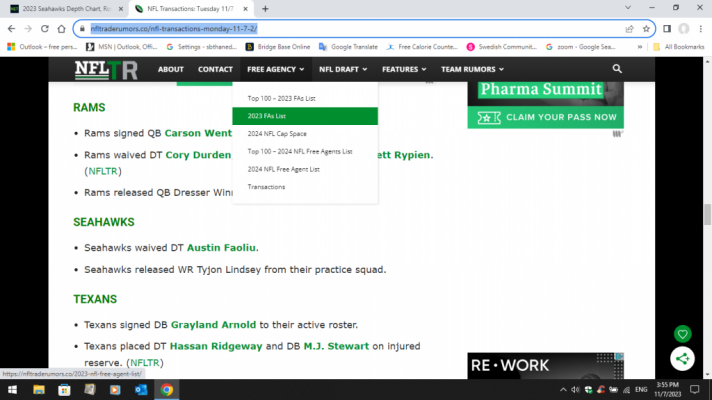The image size is (712, 400).
Task: Click the ENG language indicator
Action: pos(641,390)
